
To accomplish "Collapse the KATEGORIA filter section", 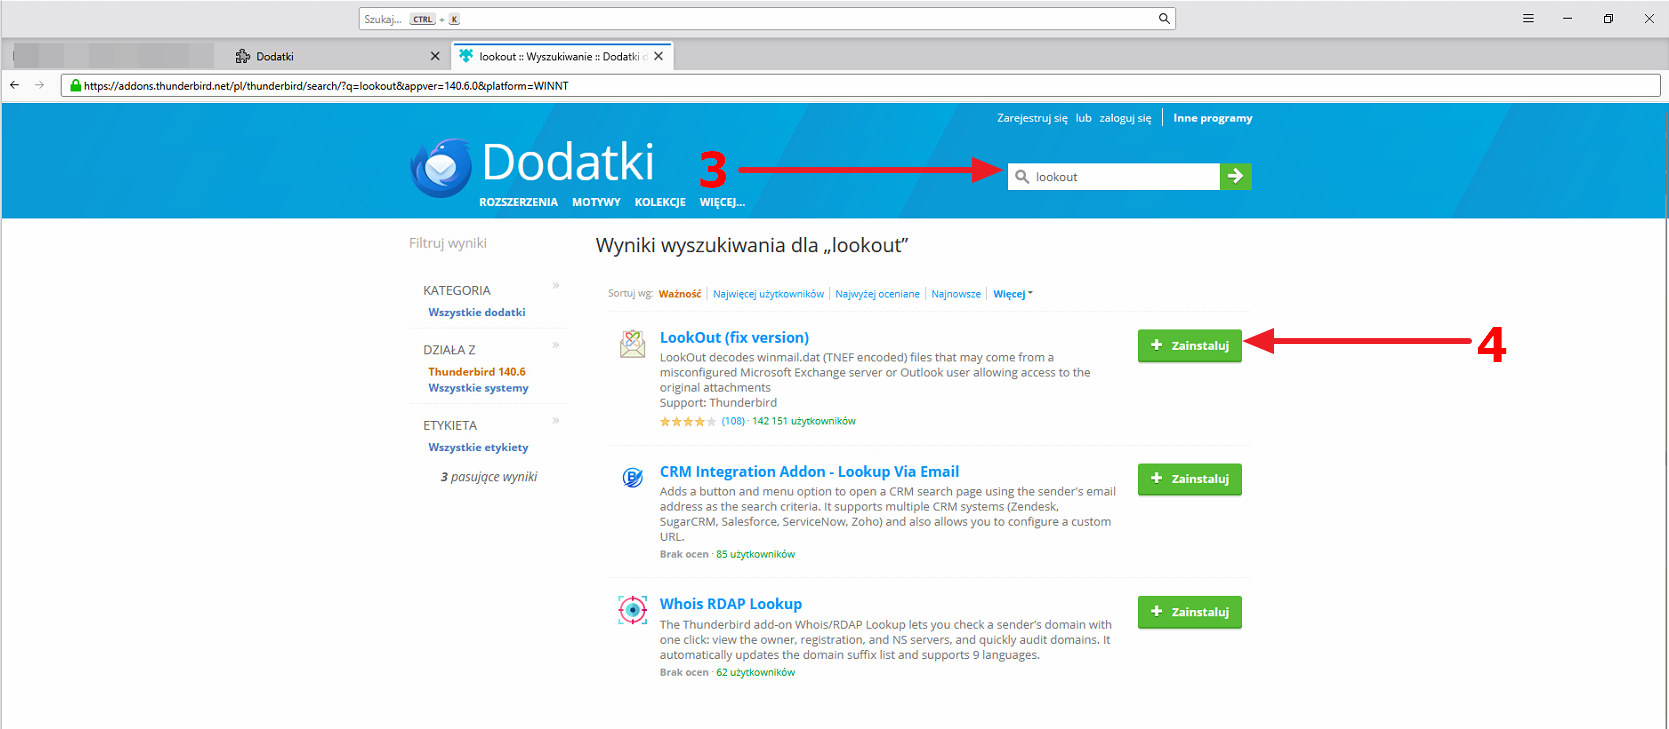I will click(556, 286).
